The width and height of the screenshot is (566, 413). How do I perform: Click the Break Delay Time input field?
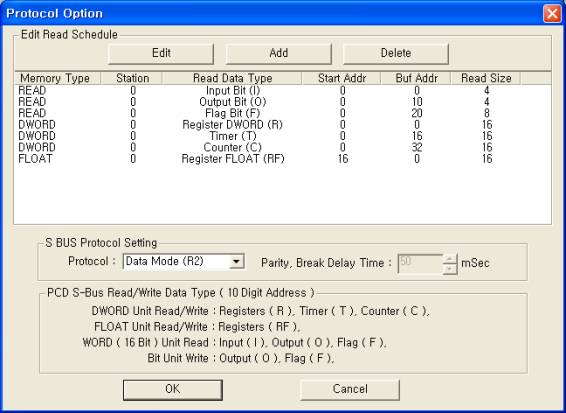coord(420,264)
